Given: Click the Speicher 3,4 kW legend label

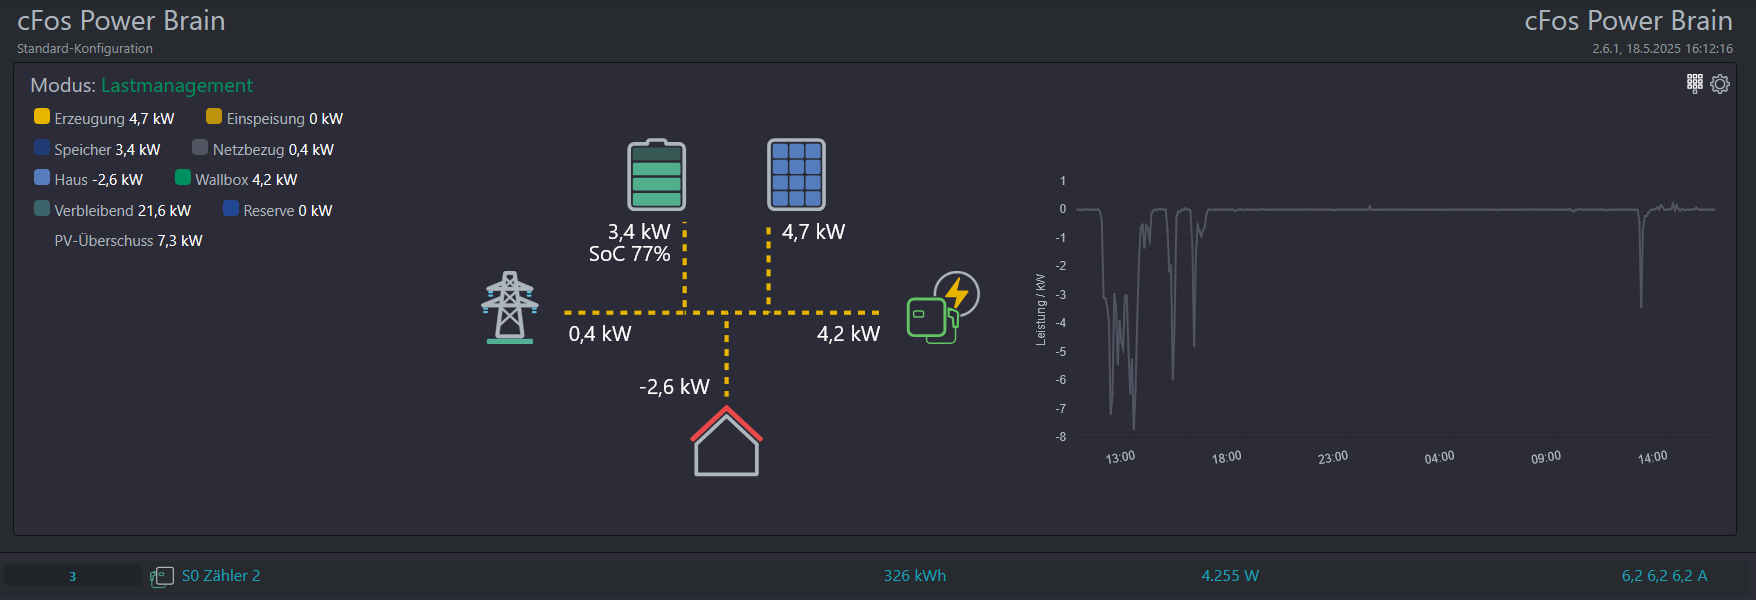Looking at the screenshot, I should click(107, 150).
